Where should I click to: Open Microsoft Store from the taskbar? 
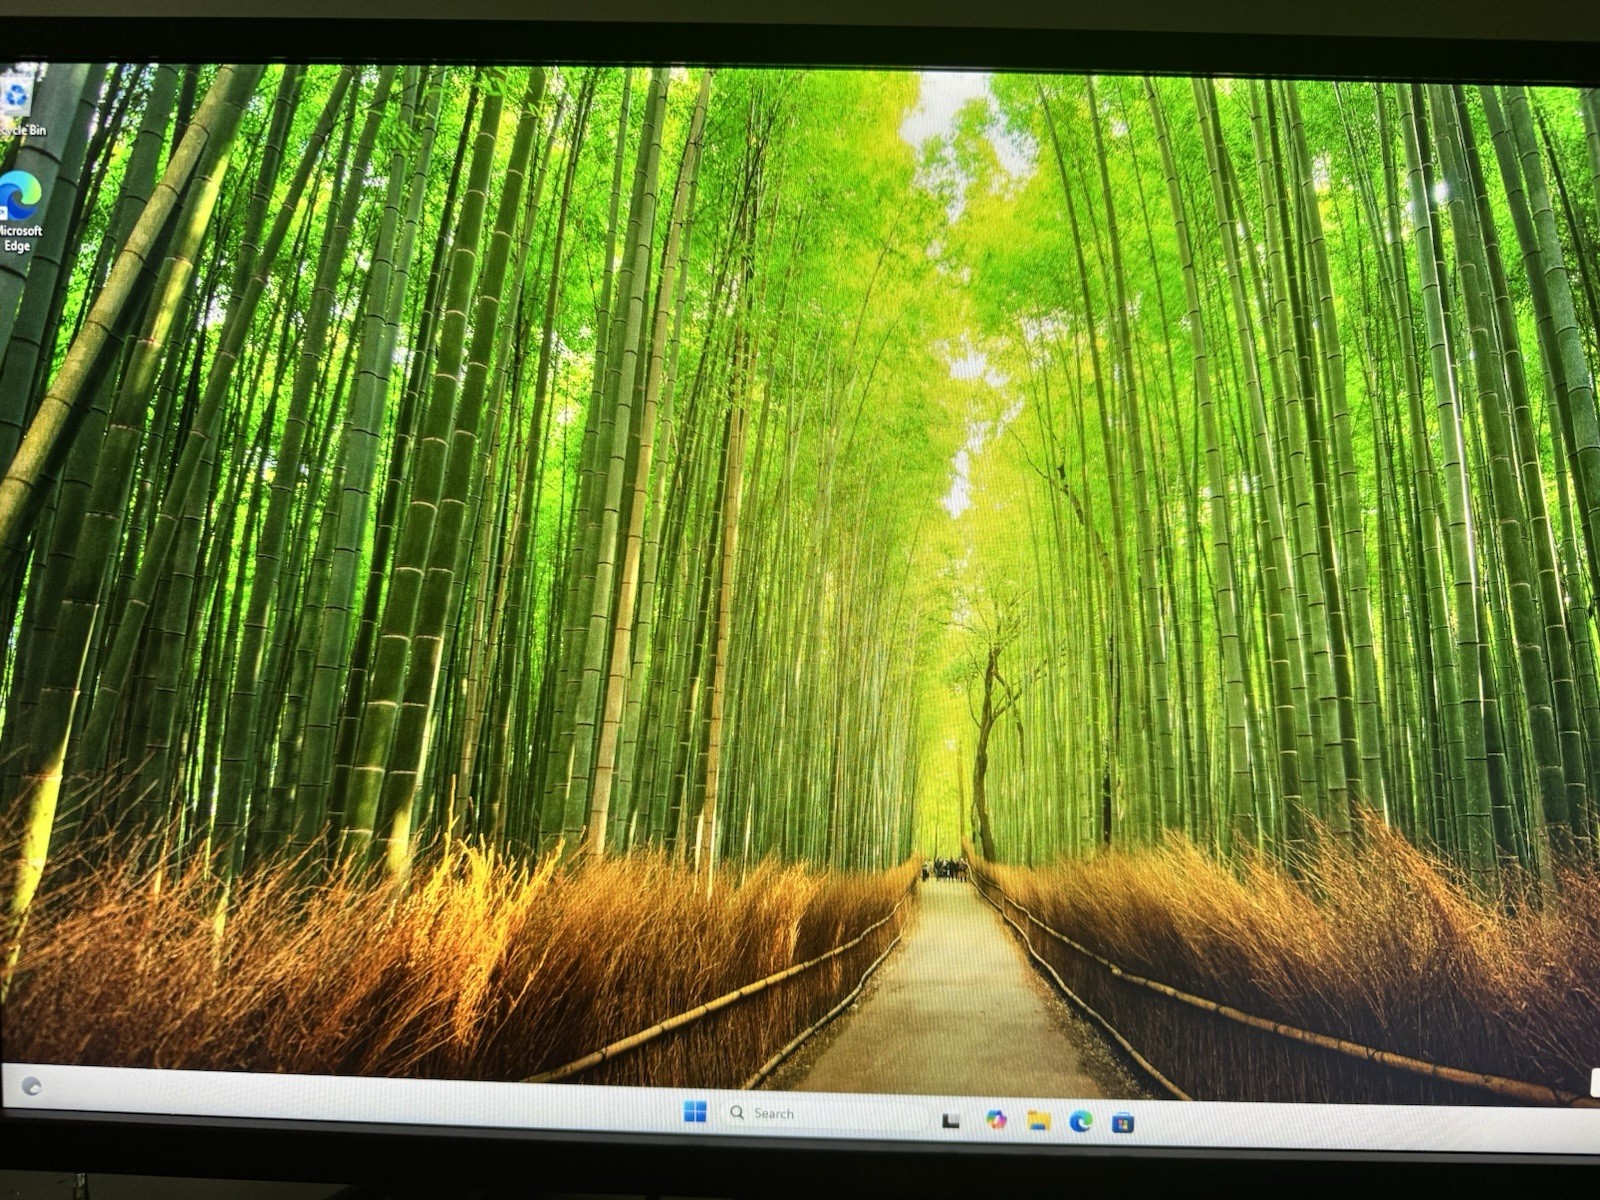pyautogui.click(x=1122, y=1123)
